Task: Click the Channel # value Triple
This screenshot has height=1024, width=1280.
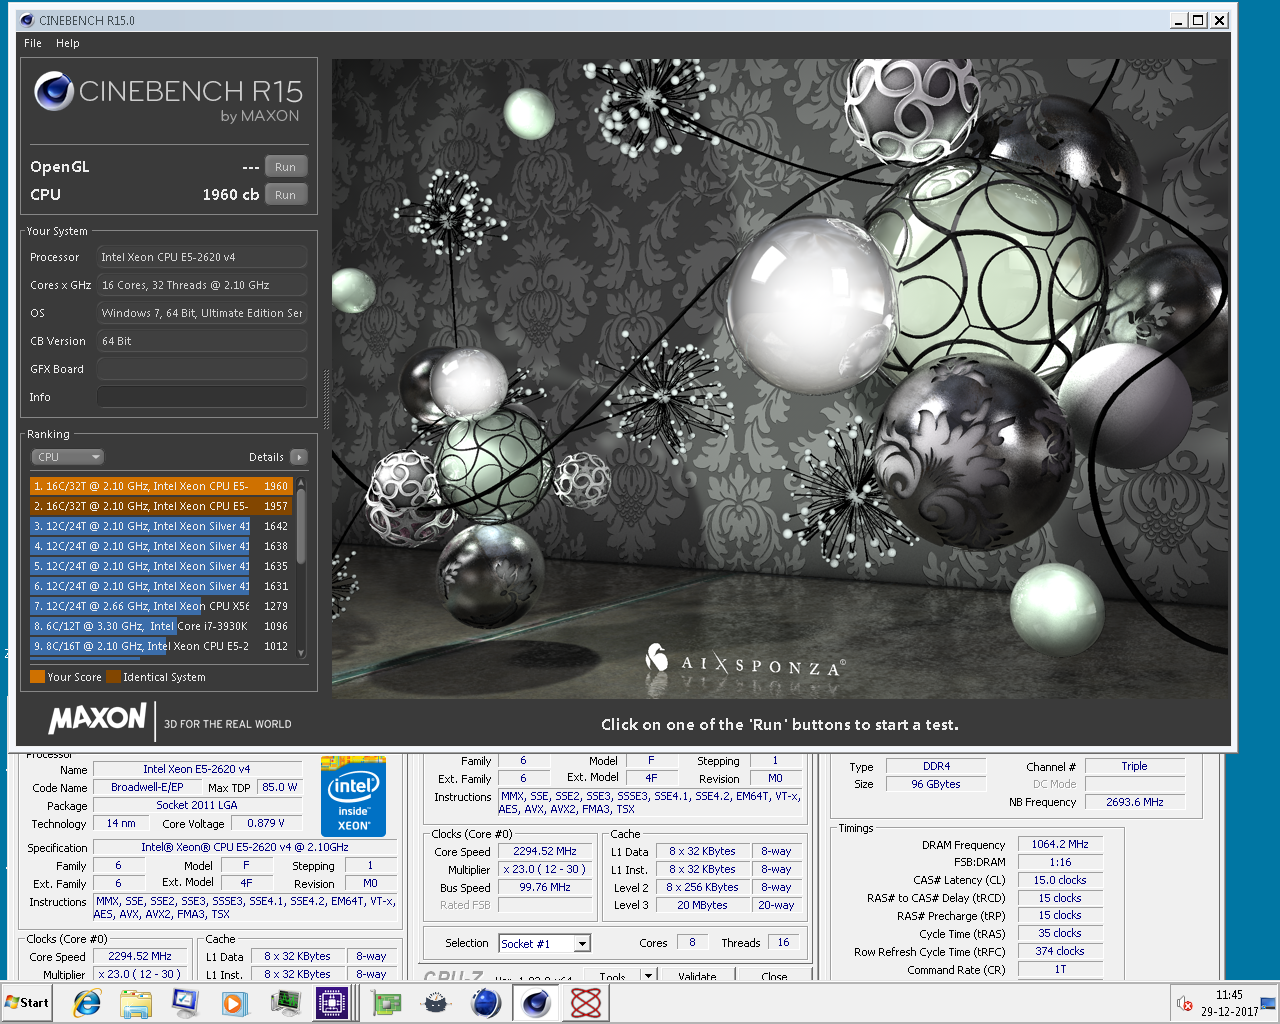Action: point(1134,766)
